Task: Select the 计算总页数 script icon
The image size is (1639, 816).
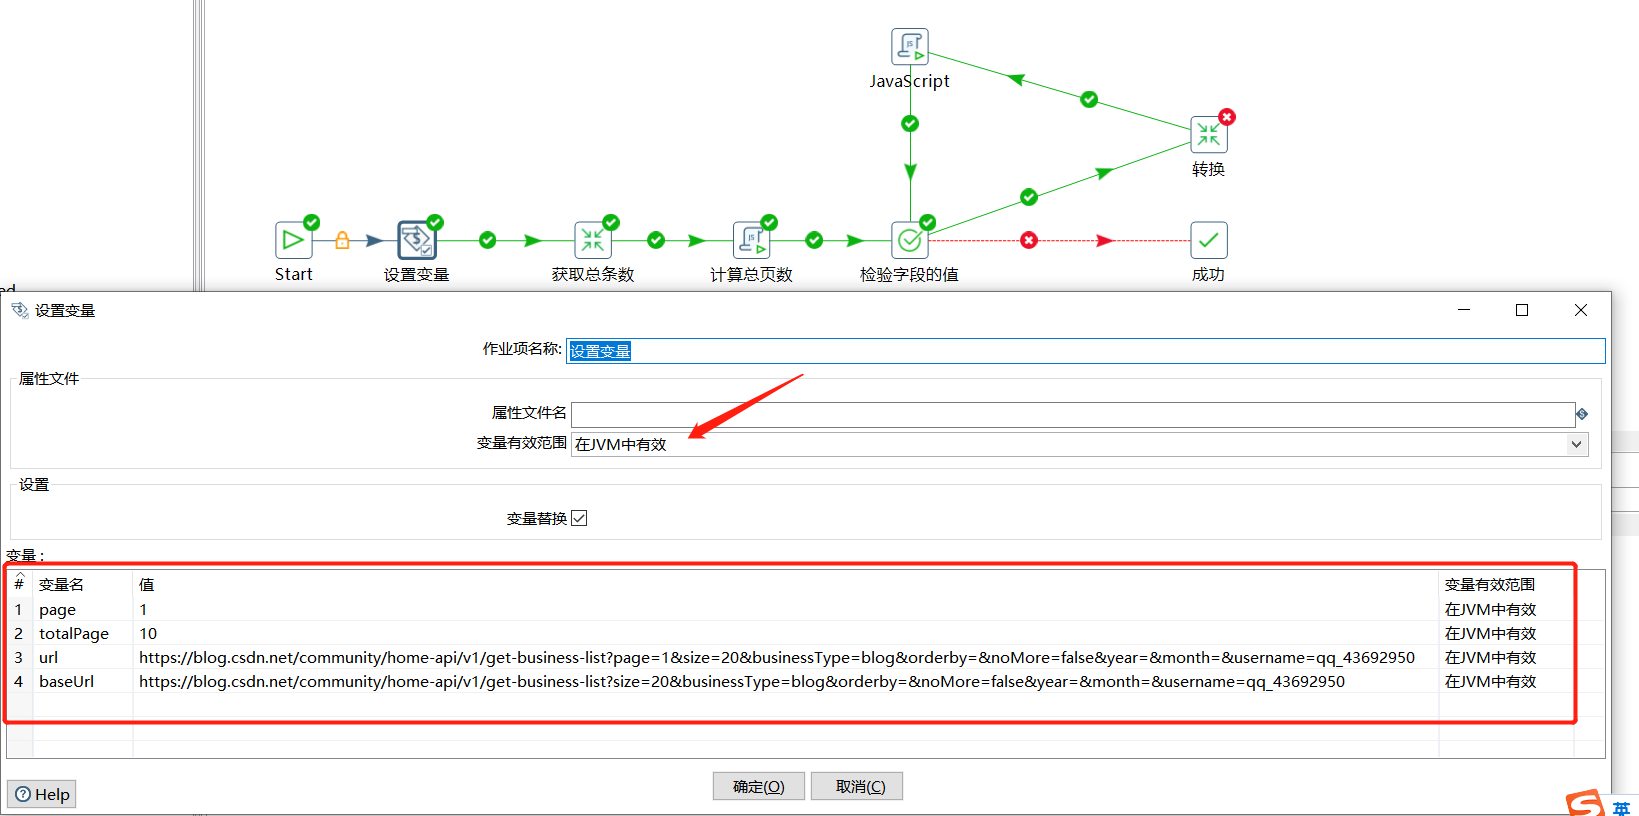Action: tap(751, 240)
